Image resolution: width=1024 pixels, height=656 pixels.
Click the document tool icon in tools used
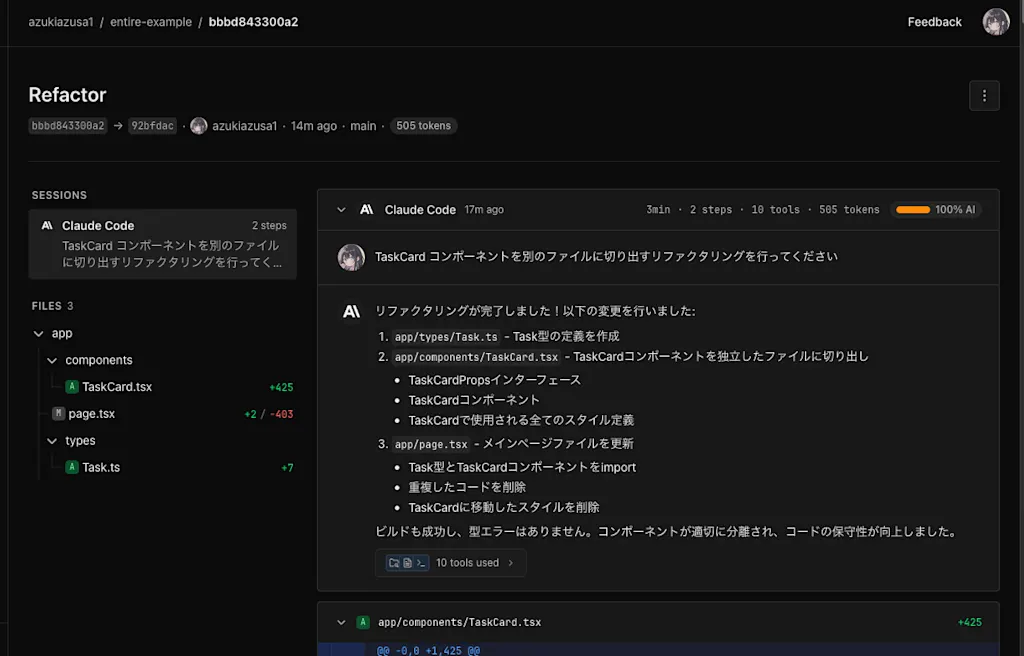point(408,563)
